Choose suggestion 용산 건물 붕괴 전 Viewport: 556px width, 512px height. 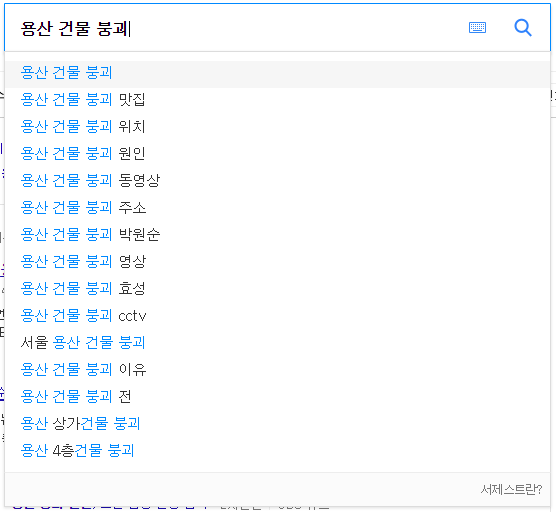[277, 396]
